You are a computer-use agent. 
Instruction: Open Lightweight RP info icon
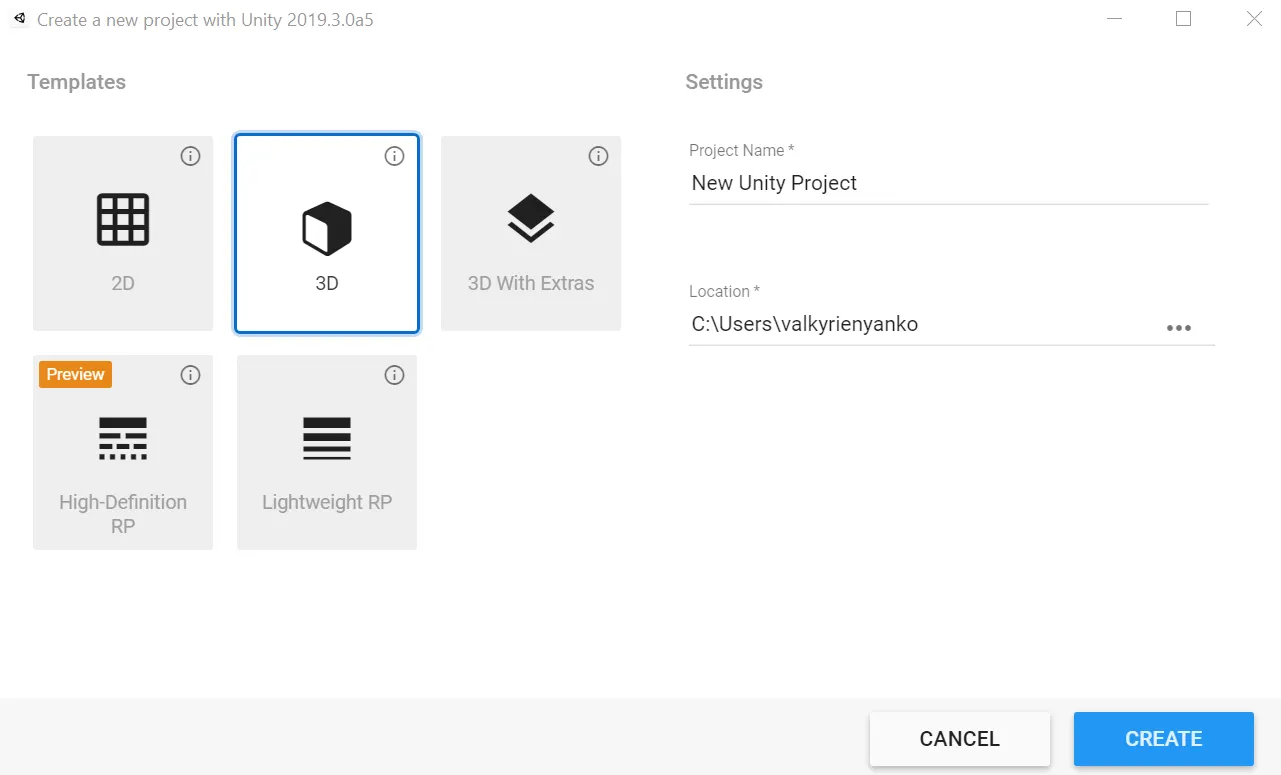[394, 375]
